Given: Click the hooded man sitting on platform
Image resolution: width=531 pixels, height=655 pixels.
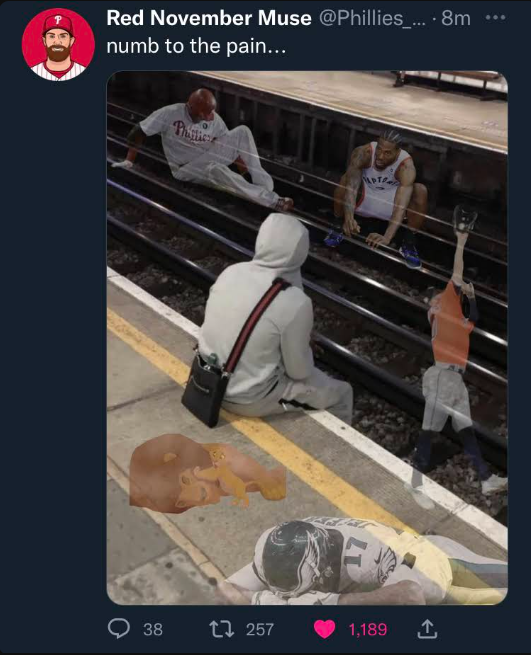Looking at the screenshot, I should coord(267,322).
